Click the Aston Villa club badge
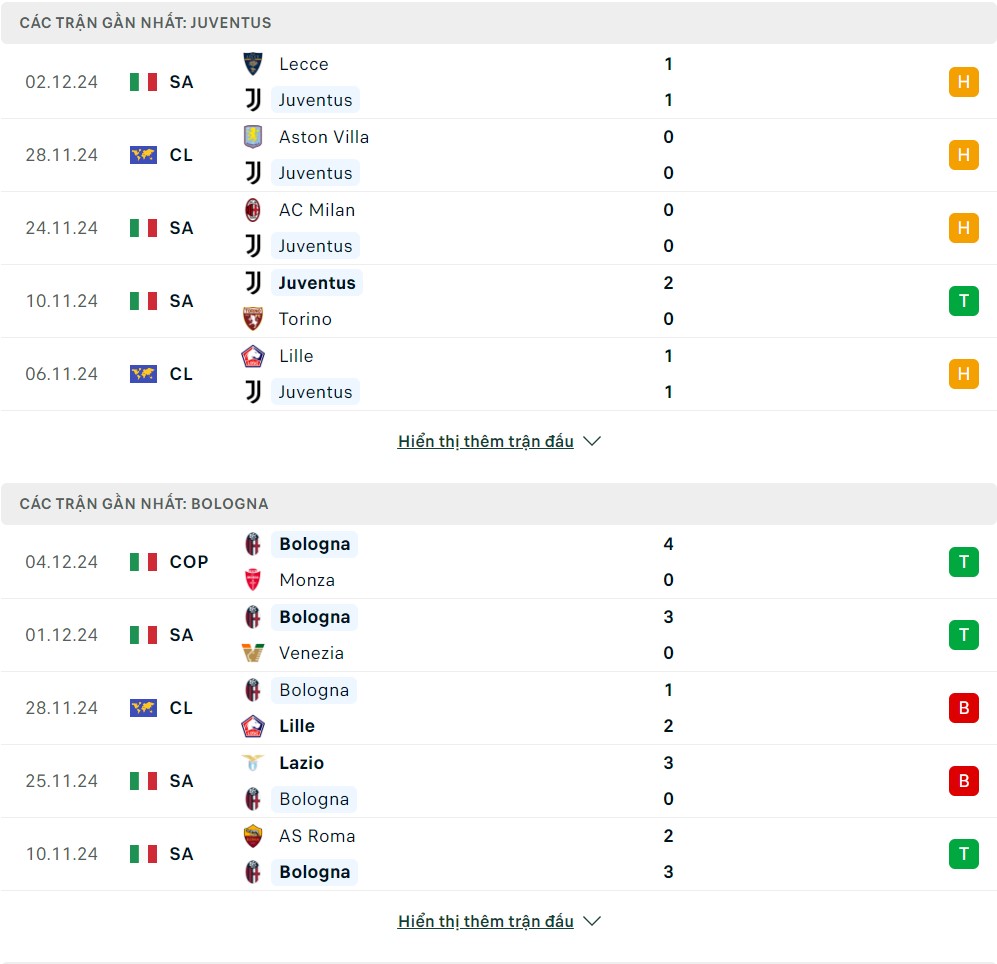The image size is (997, 964). [x=253, y=137]
